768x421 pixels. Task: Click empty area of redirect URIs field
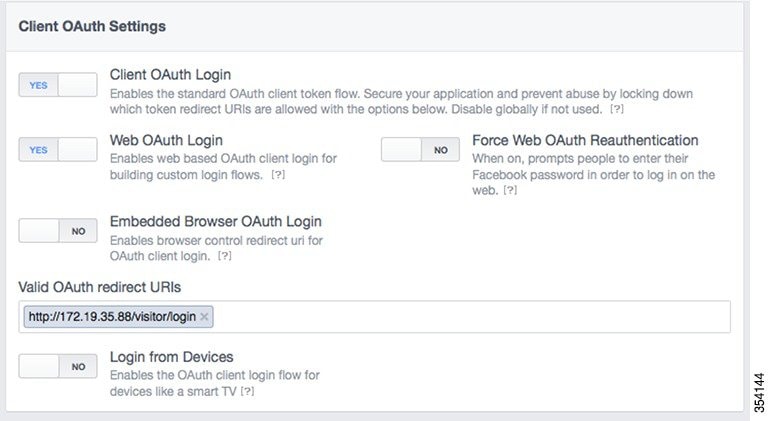click(x=470, y=317)
